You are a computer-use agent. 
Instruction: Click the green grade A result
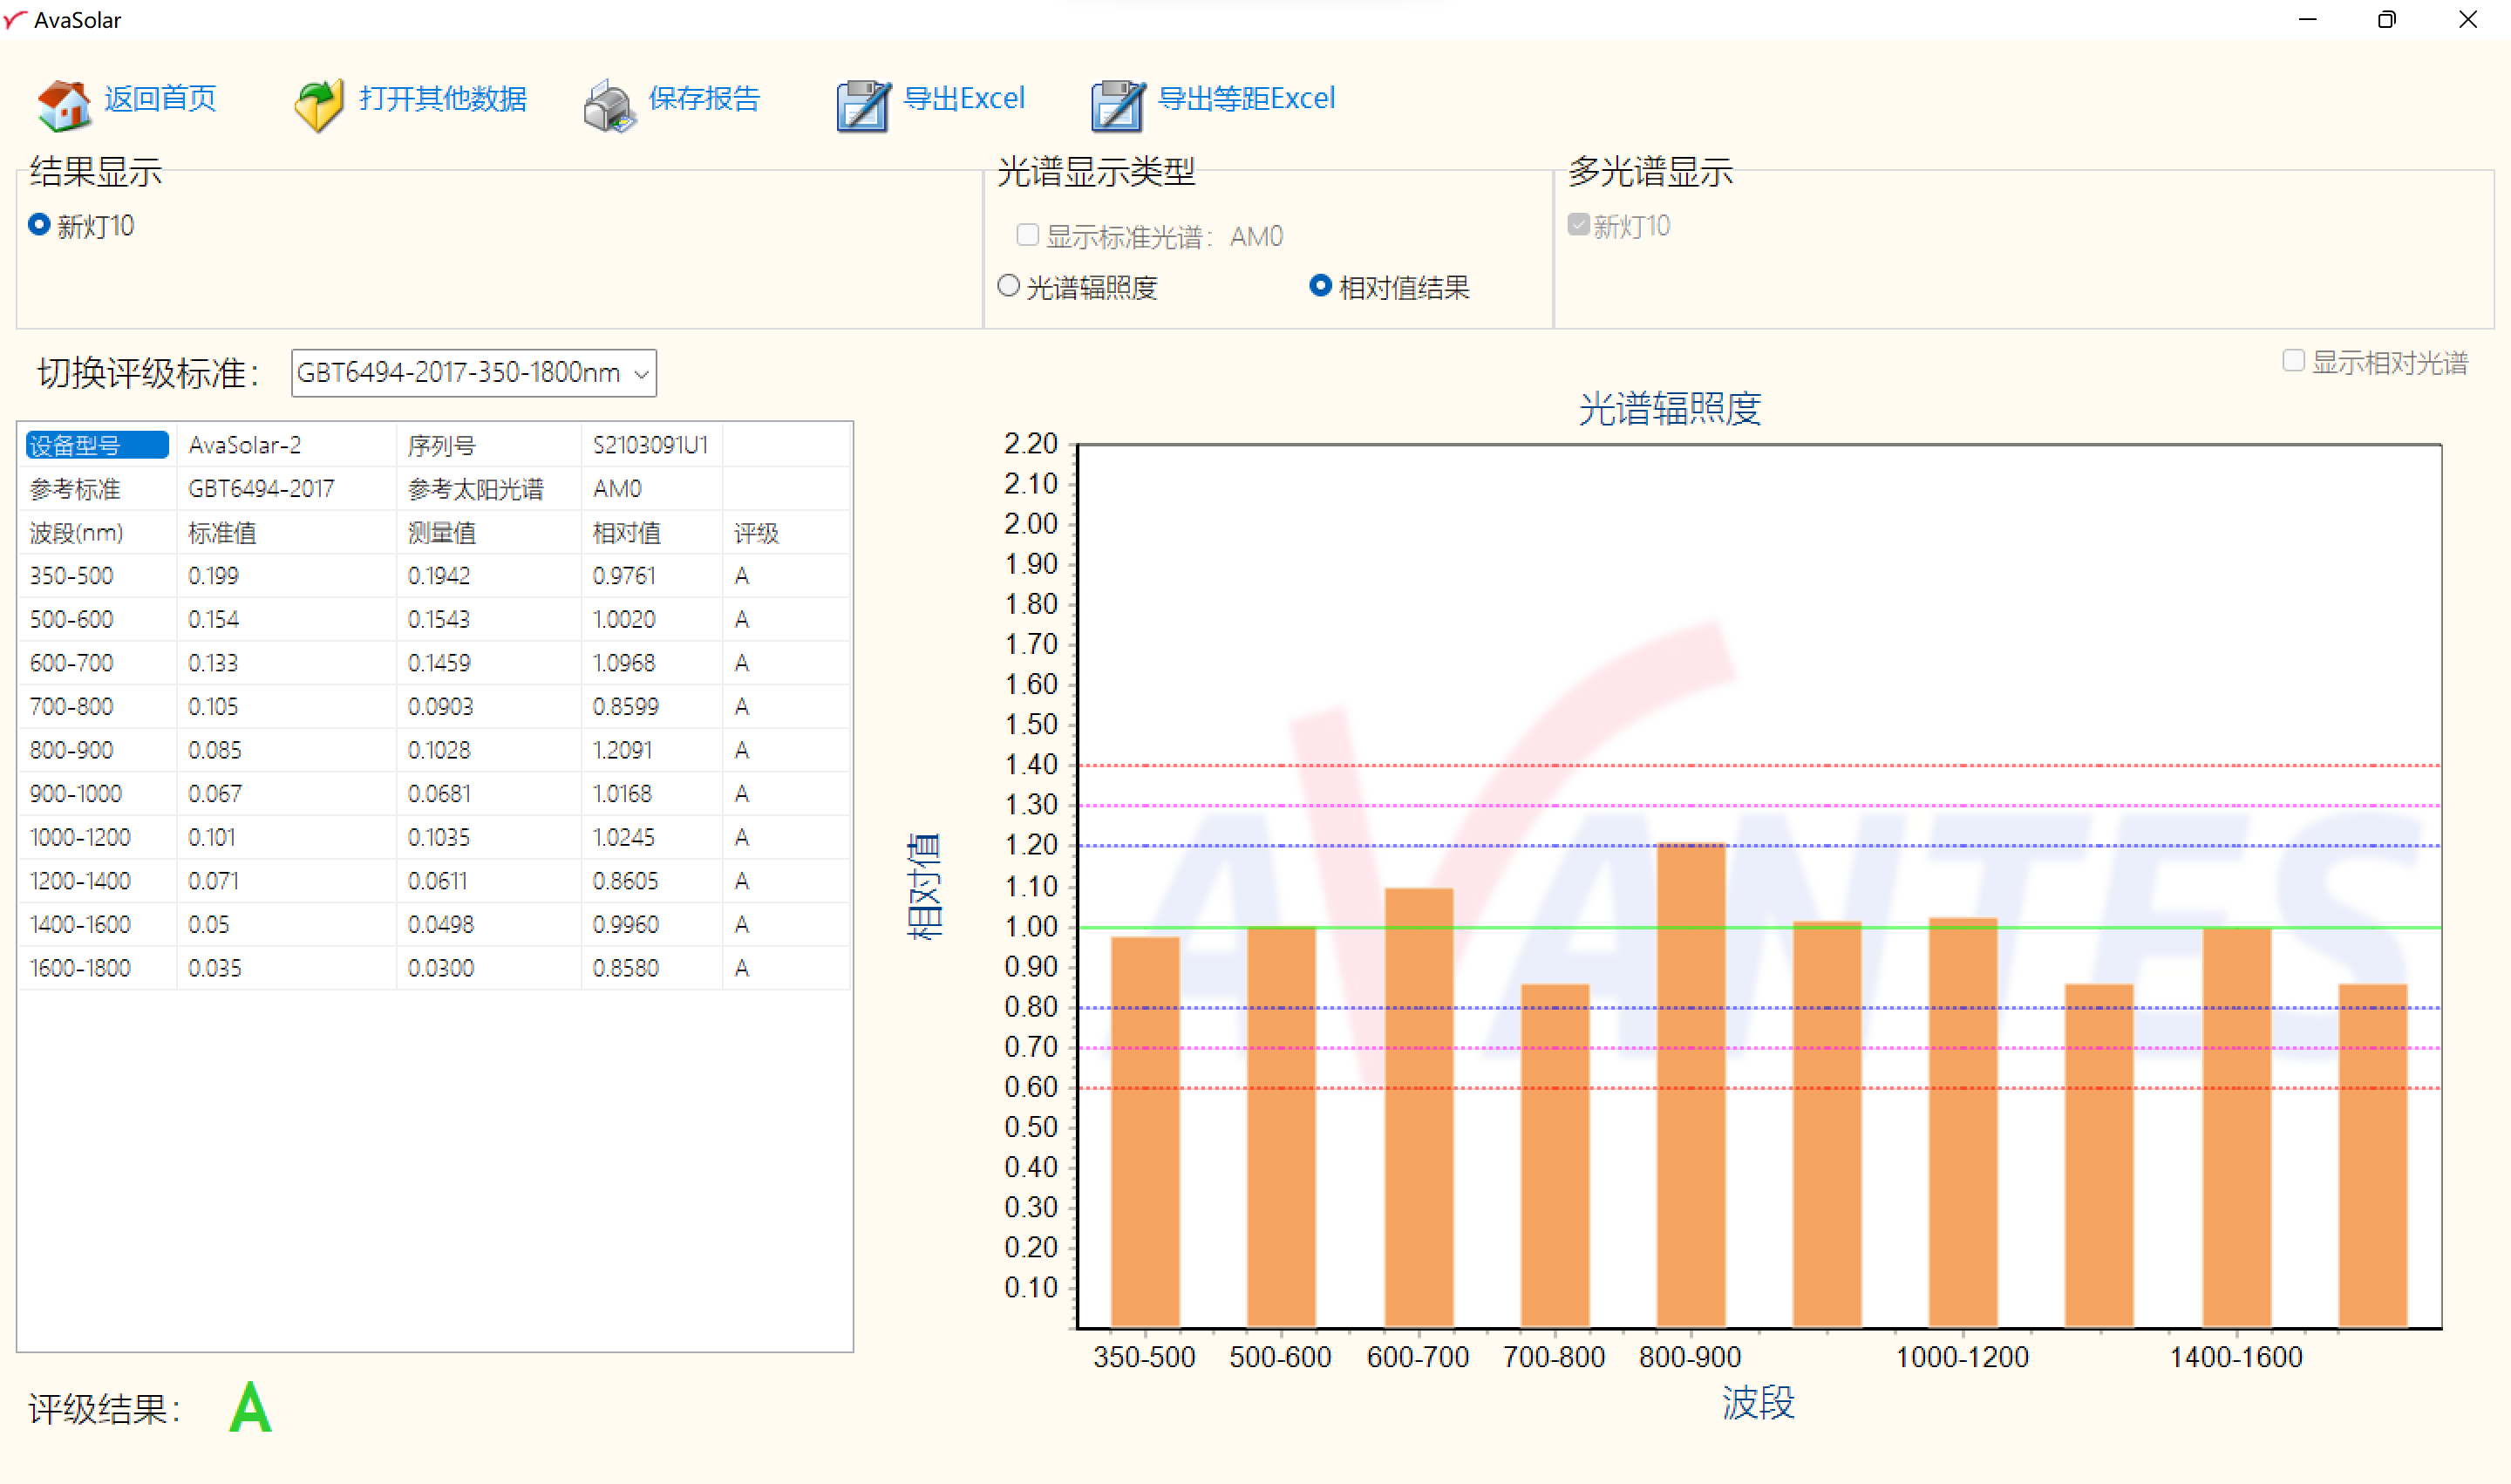[250, 1407]
